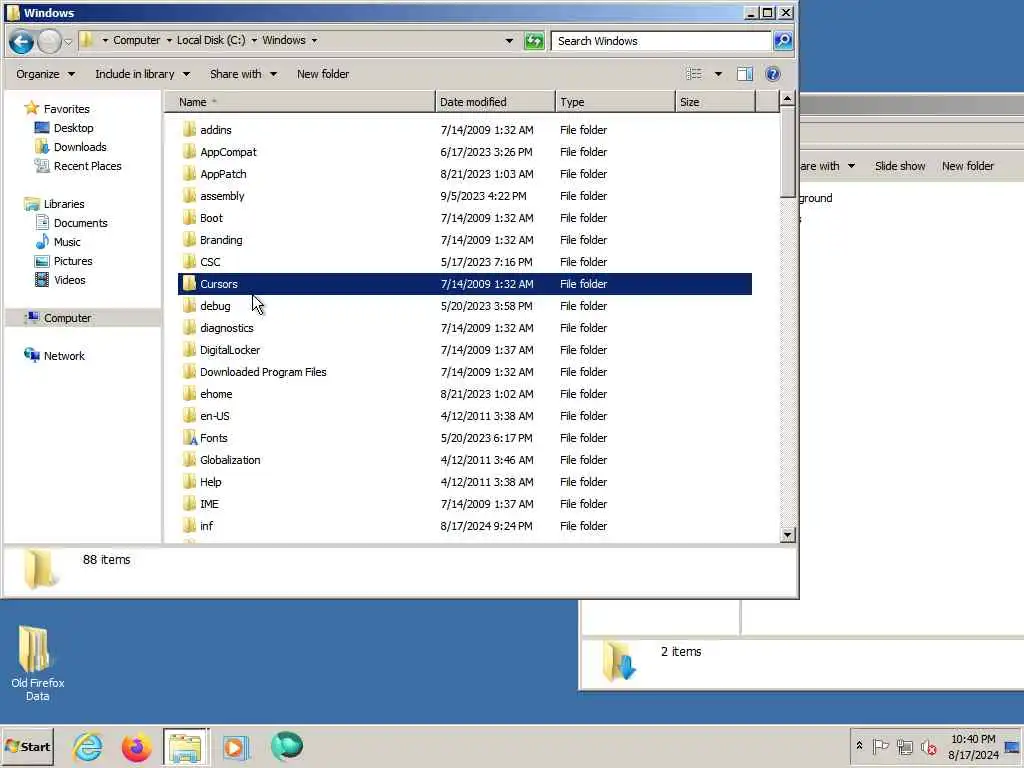The height and width of the screenshot is (768, 1024).
Task: Toggle the preview pane icon
Action: [x=744, y=74]
